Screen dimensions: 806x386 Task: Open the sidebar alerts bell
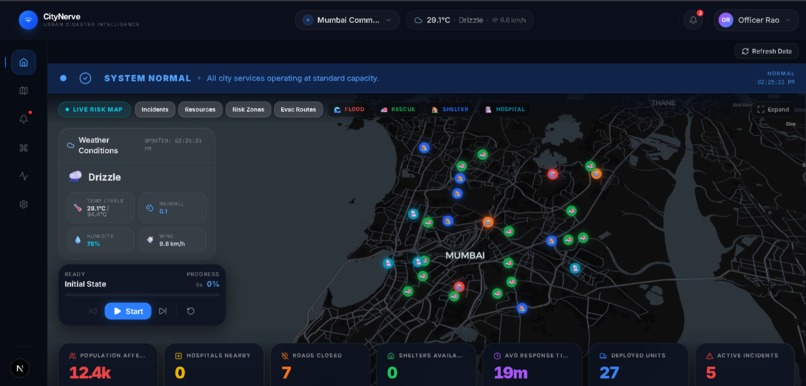pyautogui.click(x=23, y=119)
